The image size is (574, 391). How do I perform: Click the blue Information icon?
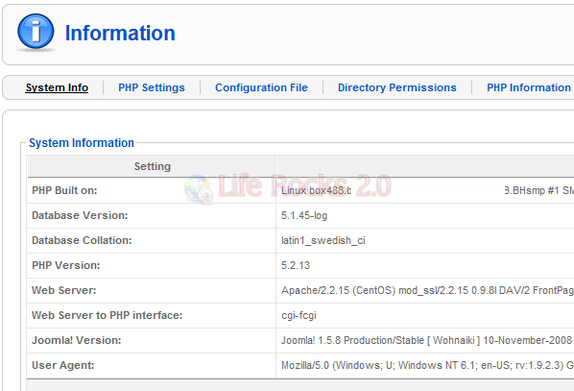pyautogui.click(x=36, y=32)
